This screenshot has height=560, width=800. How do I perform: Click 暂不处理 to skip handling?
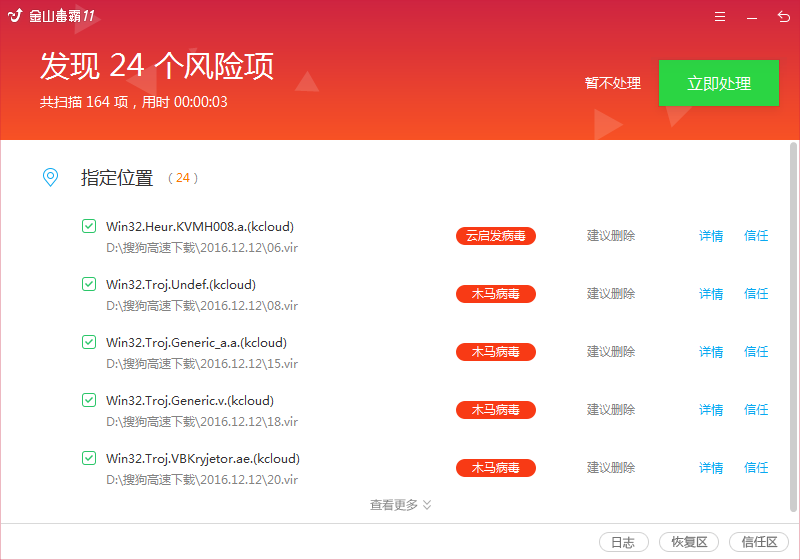pos(612,83)
